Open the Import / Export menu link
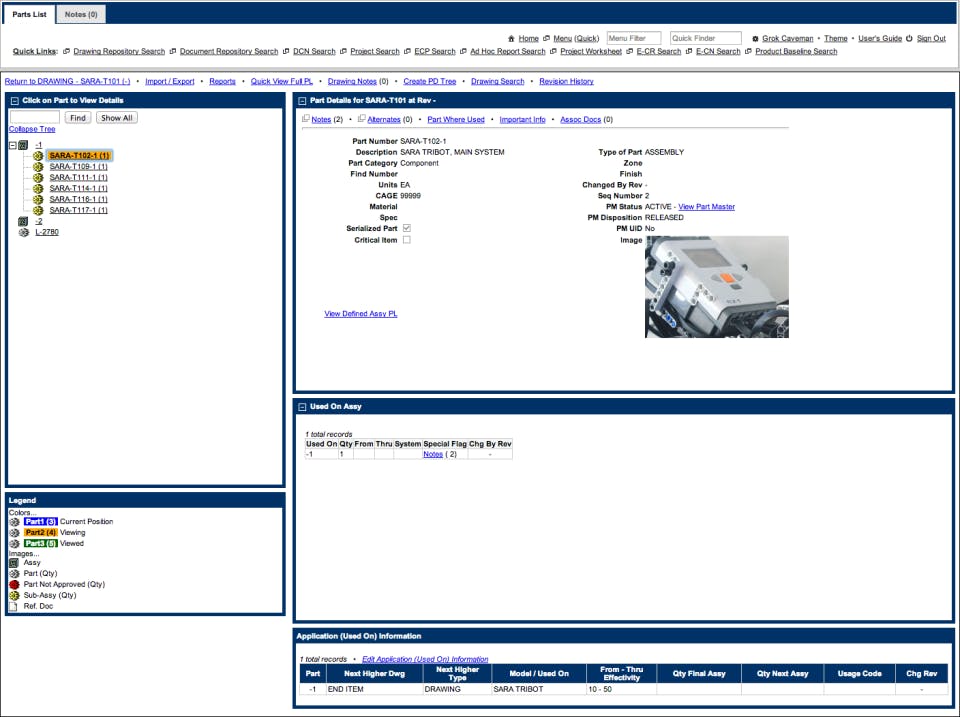The image size is (960, 717). (170, 81)
